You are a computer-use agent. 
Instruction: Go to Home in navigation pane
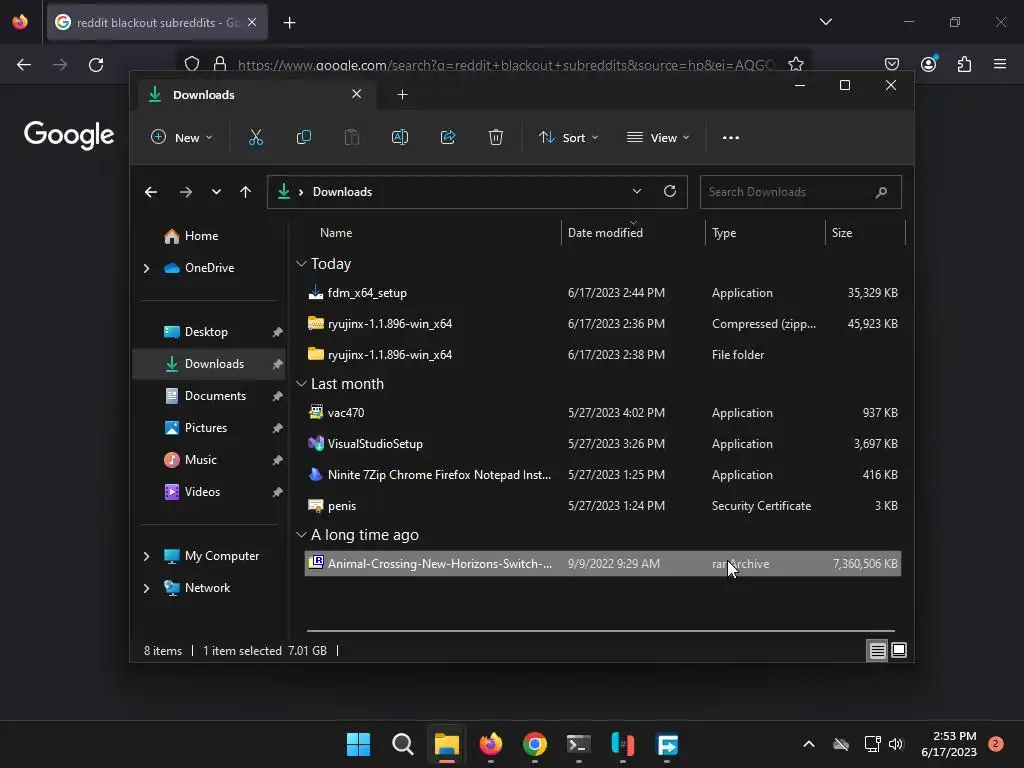tap(201, 236)
